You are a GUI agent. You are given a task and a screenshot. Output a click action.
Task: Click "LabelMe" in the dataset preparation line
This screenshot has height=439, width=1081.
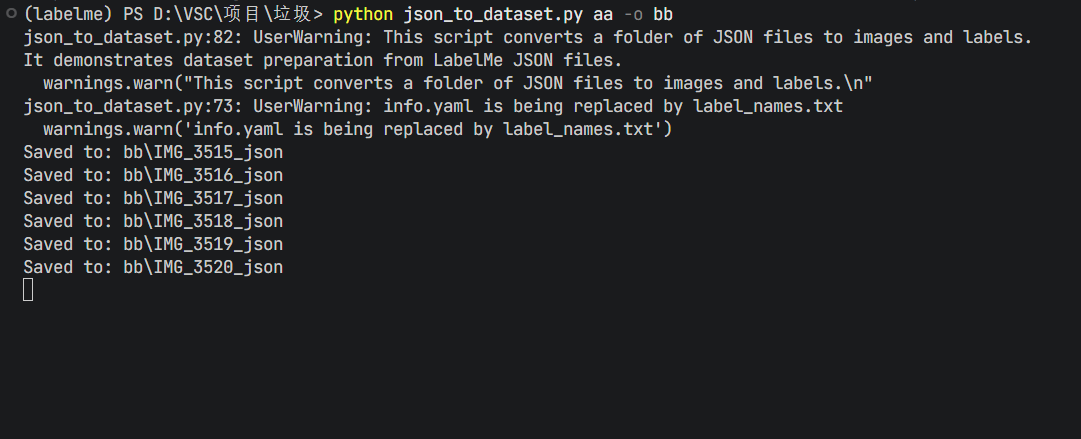pyautogui.click(x=433, y=60)
